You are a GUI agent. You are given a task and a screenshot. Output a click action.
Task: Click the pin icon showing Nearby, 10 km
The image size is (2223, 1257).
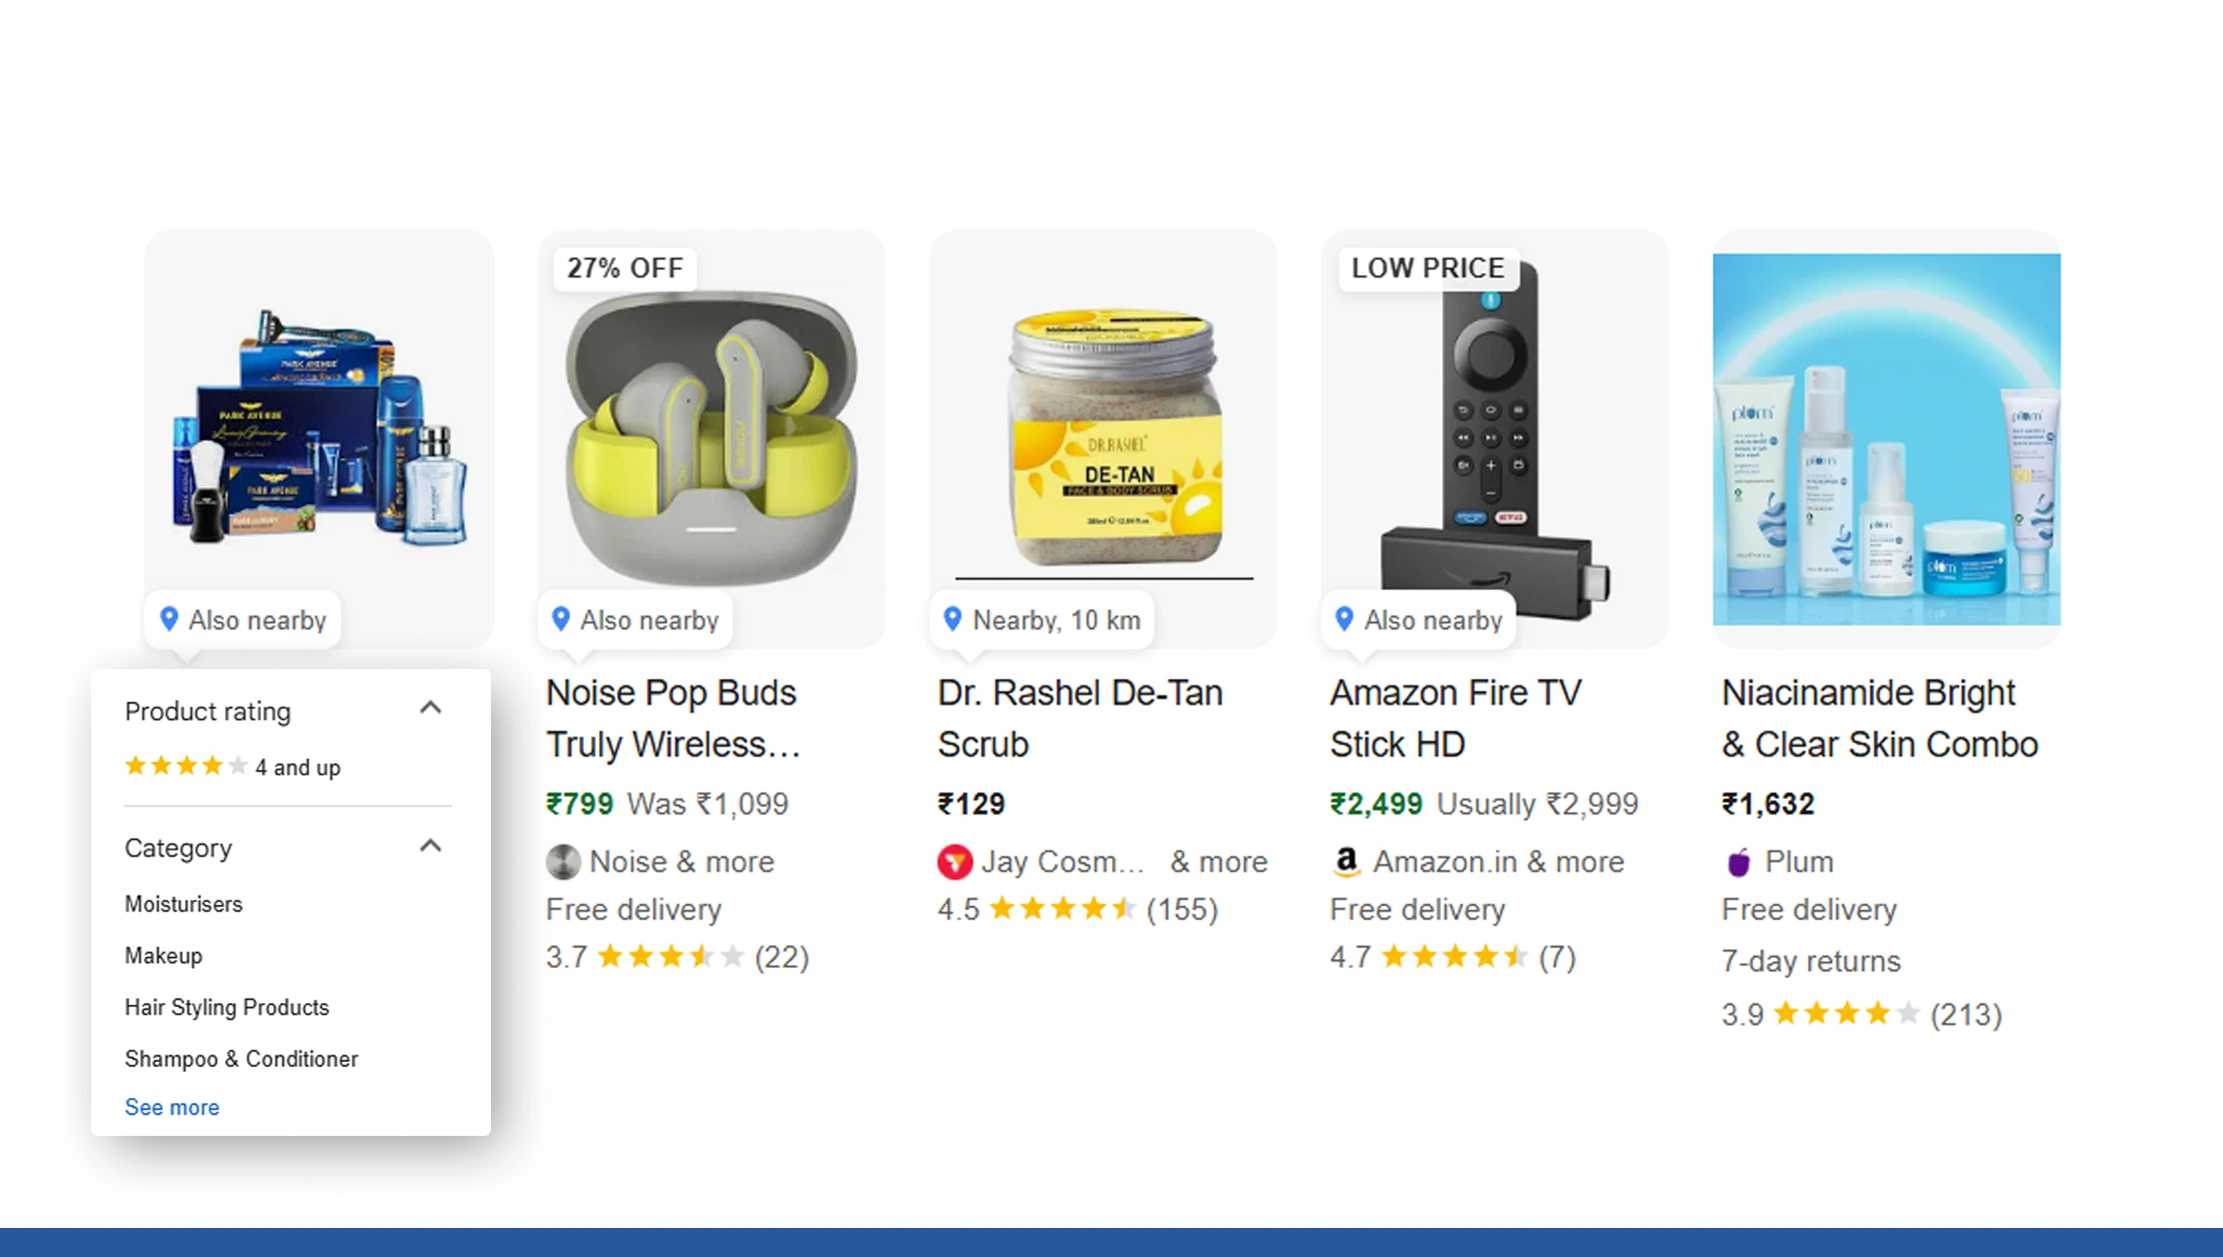(954, 620)
